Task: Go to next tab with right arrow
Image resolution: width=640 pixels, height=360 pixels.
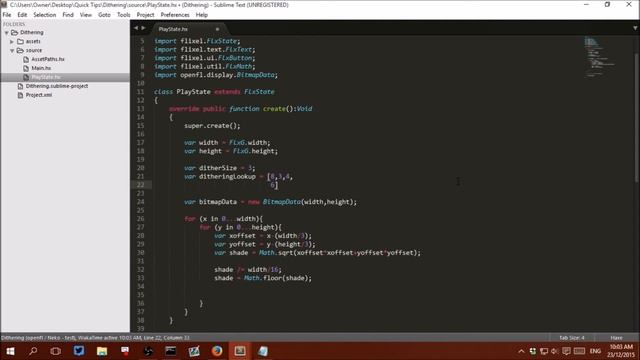Action: click(143, 28)
